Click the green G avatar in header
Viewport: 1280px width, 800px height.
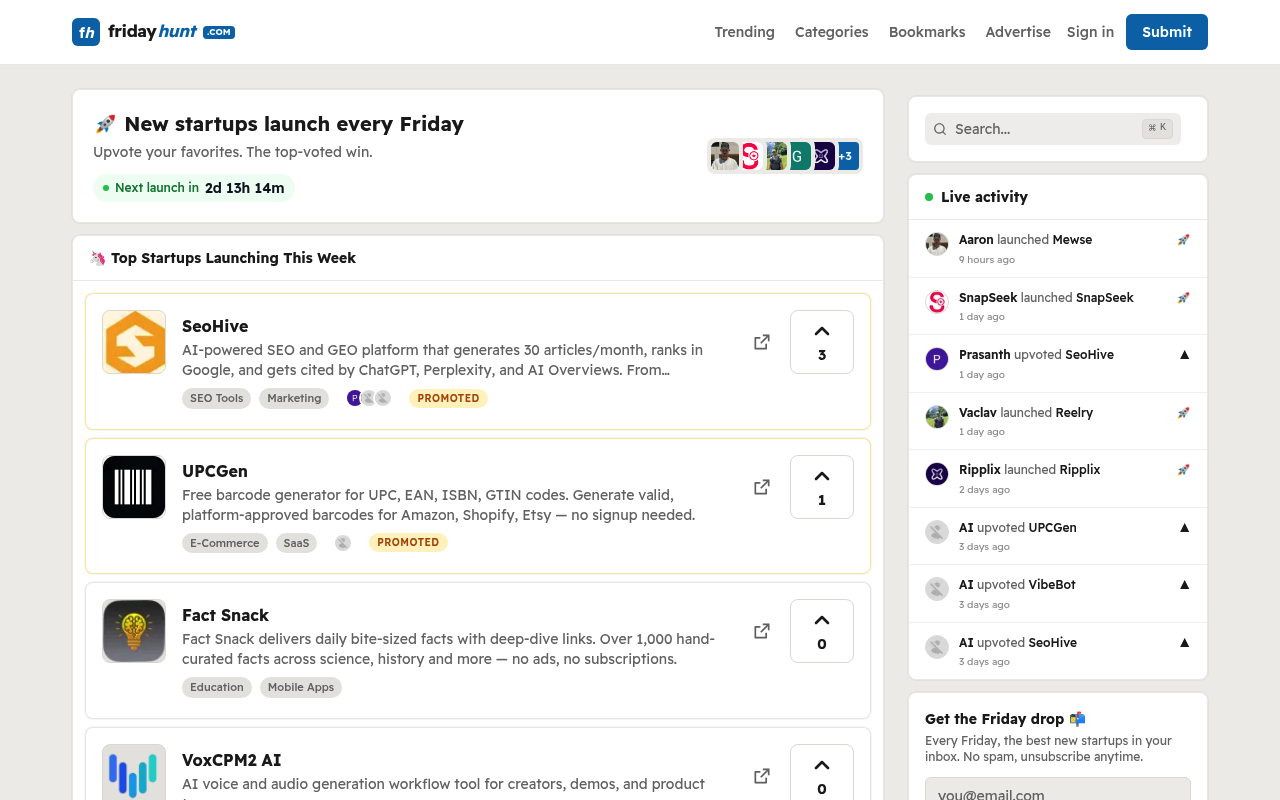point(798,156)
